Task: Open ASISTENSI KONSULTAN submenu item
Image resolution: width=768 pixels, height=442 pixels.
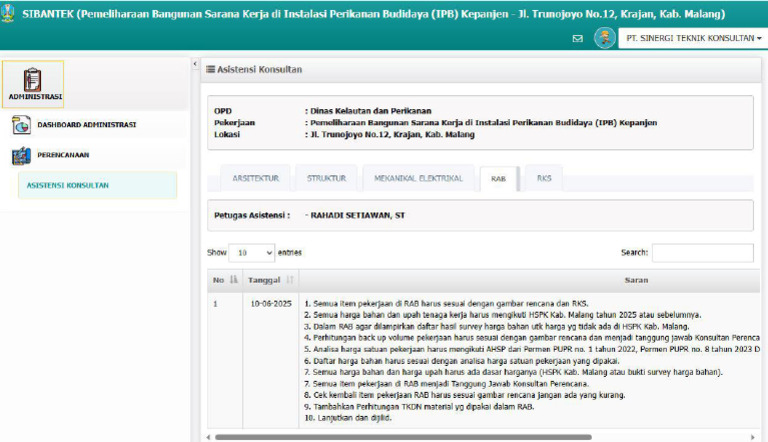Action: tap(97, 185)
